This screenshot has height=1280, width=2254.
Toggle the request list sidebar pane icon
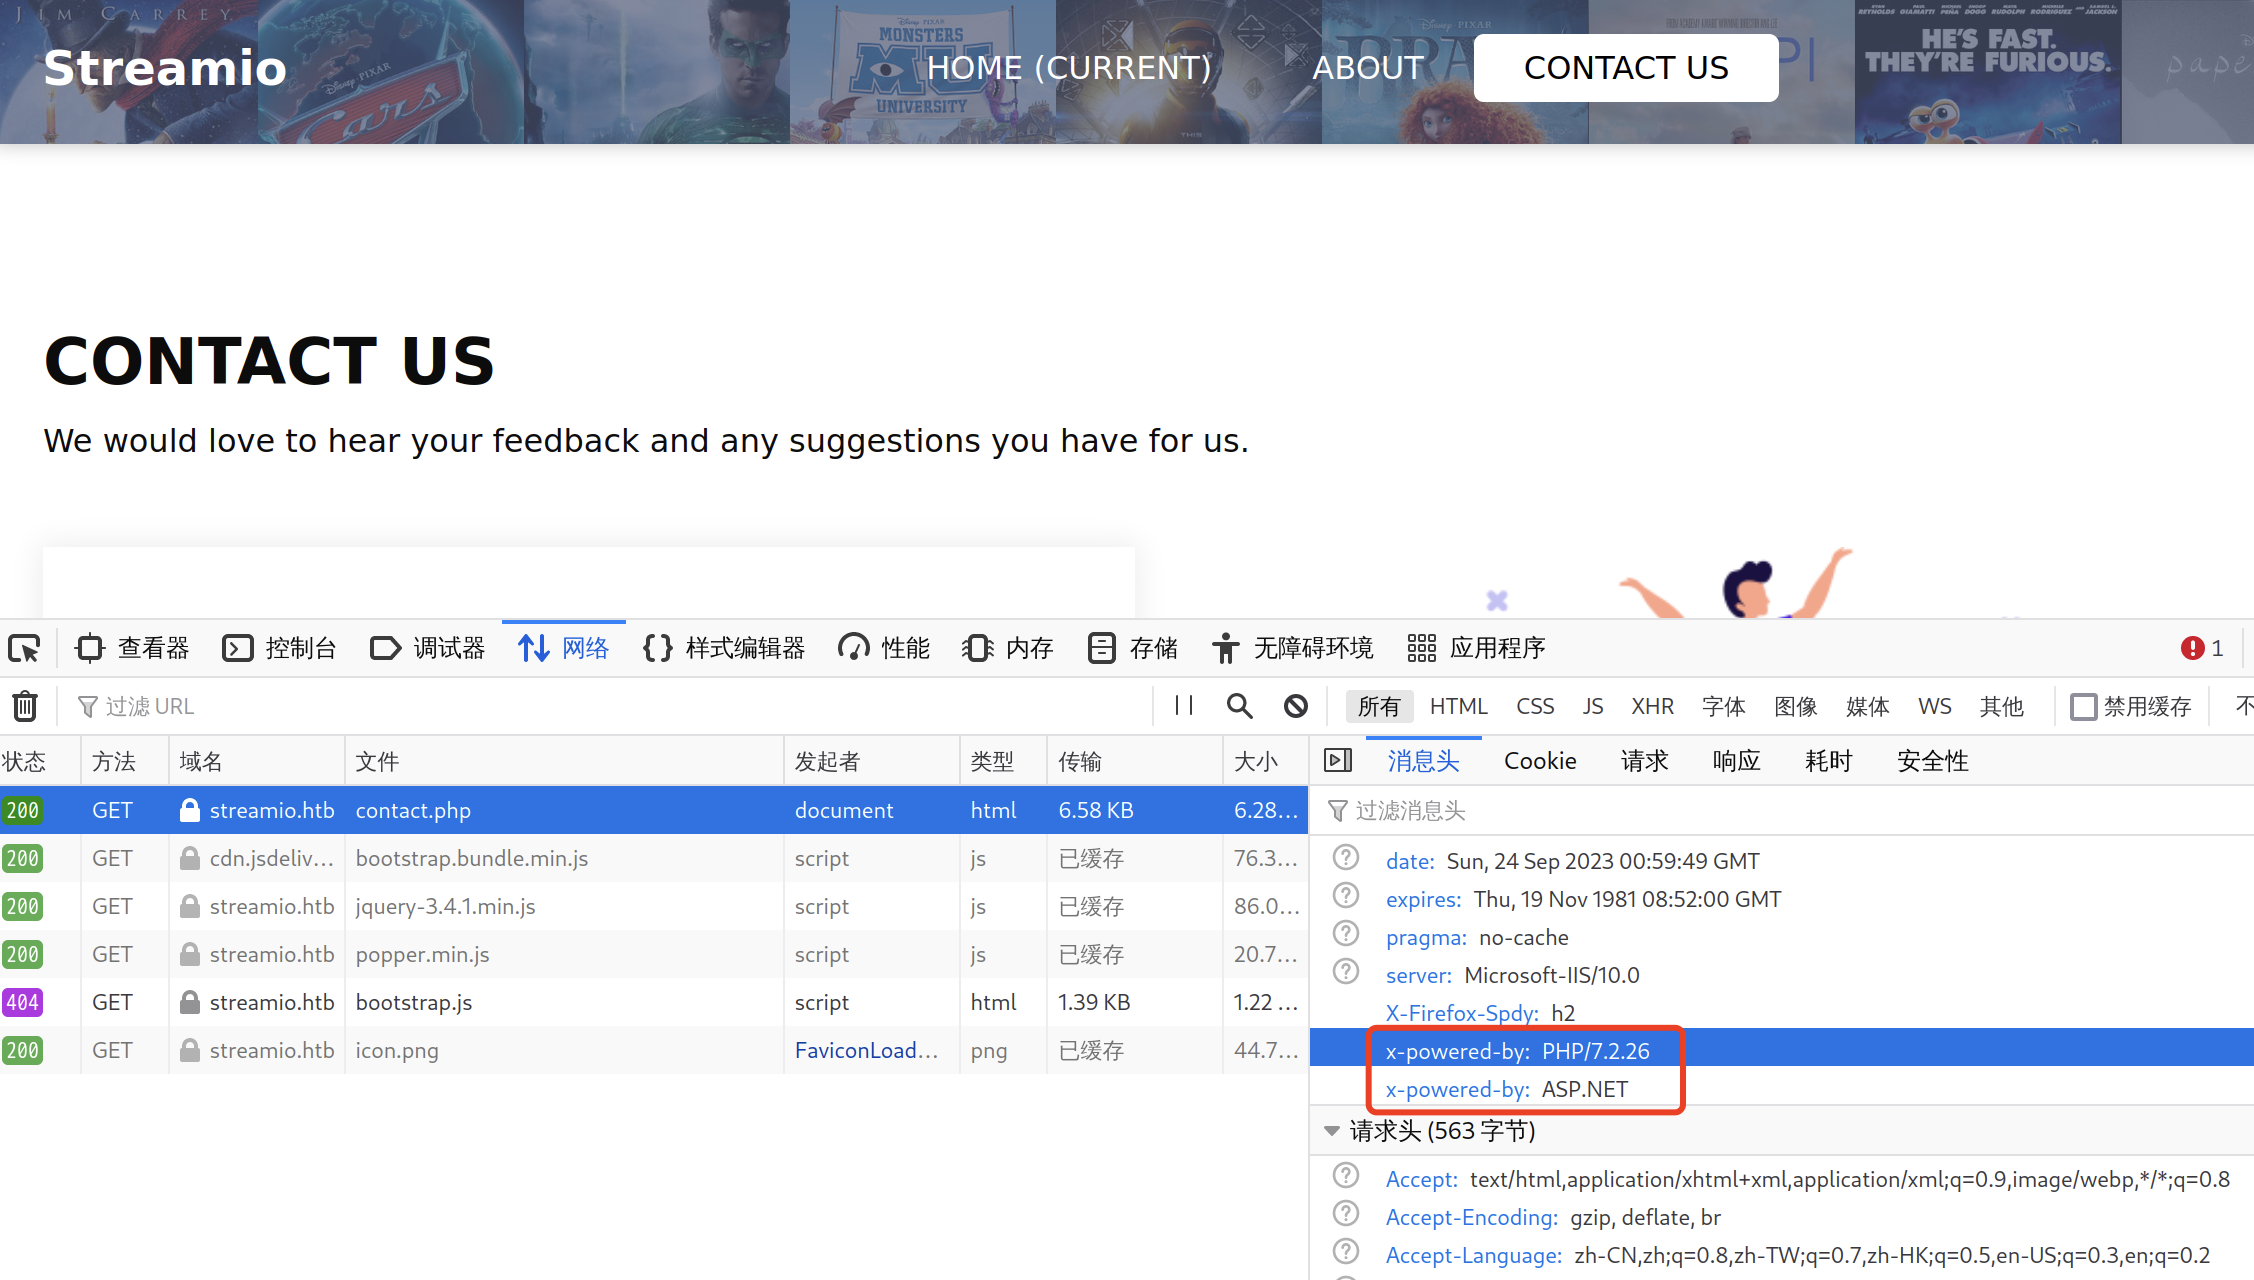coord(1338,761)
